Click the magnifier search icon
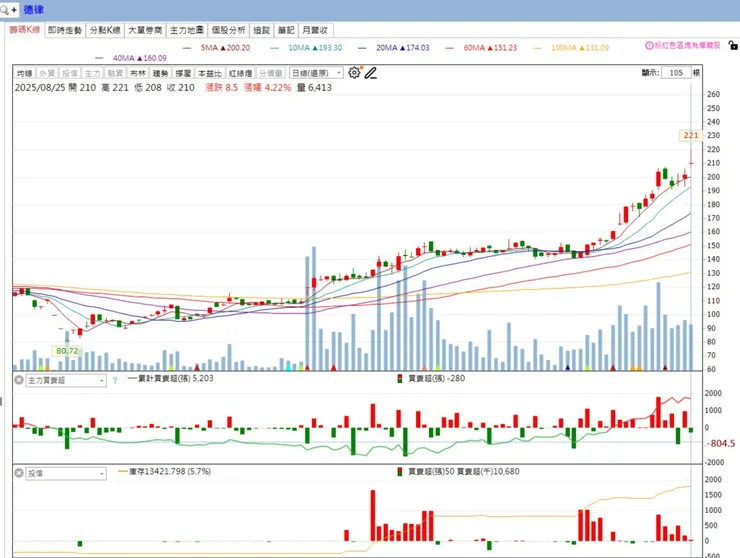 point(4,9)
